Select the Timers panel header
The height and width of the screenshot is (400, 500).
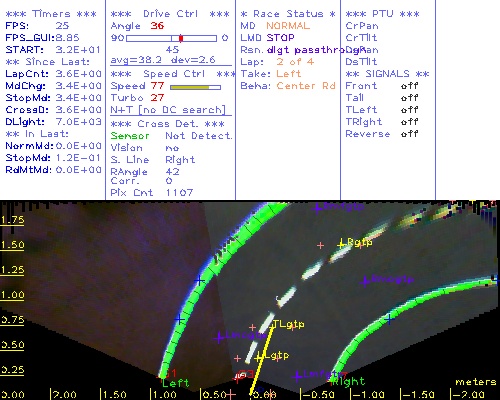coord(51,14)
